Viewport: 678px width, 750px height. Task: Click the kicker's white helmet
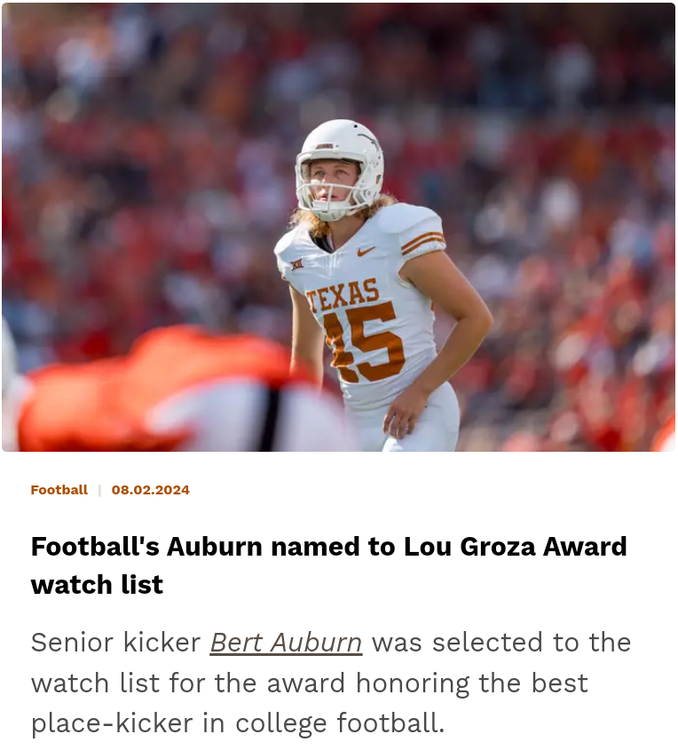tap(341, 145)
